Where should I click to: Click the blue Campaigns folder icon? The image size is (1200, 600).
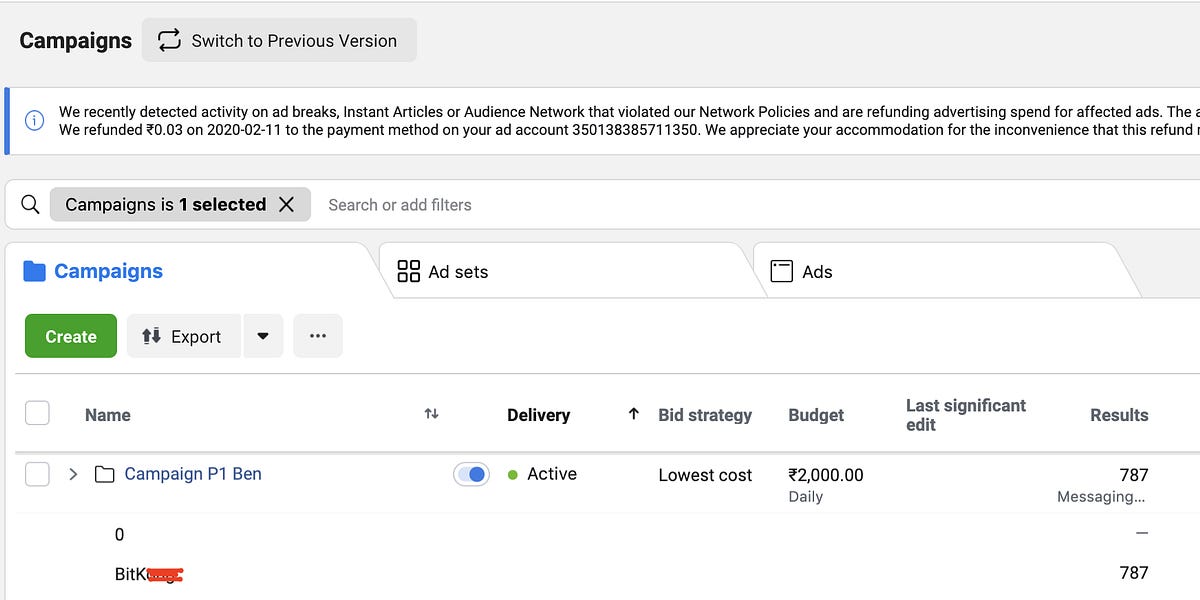pyautogui.click(x=35, y=271)
